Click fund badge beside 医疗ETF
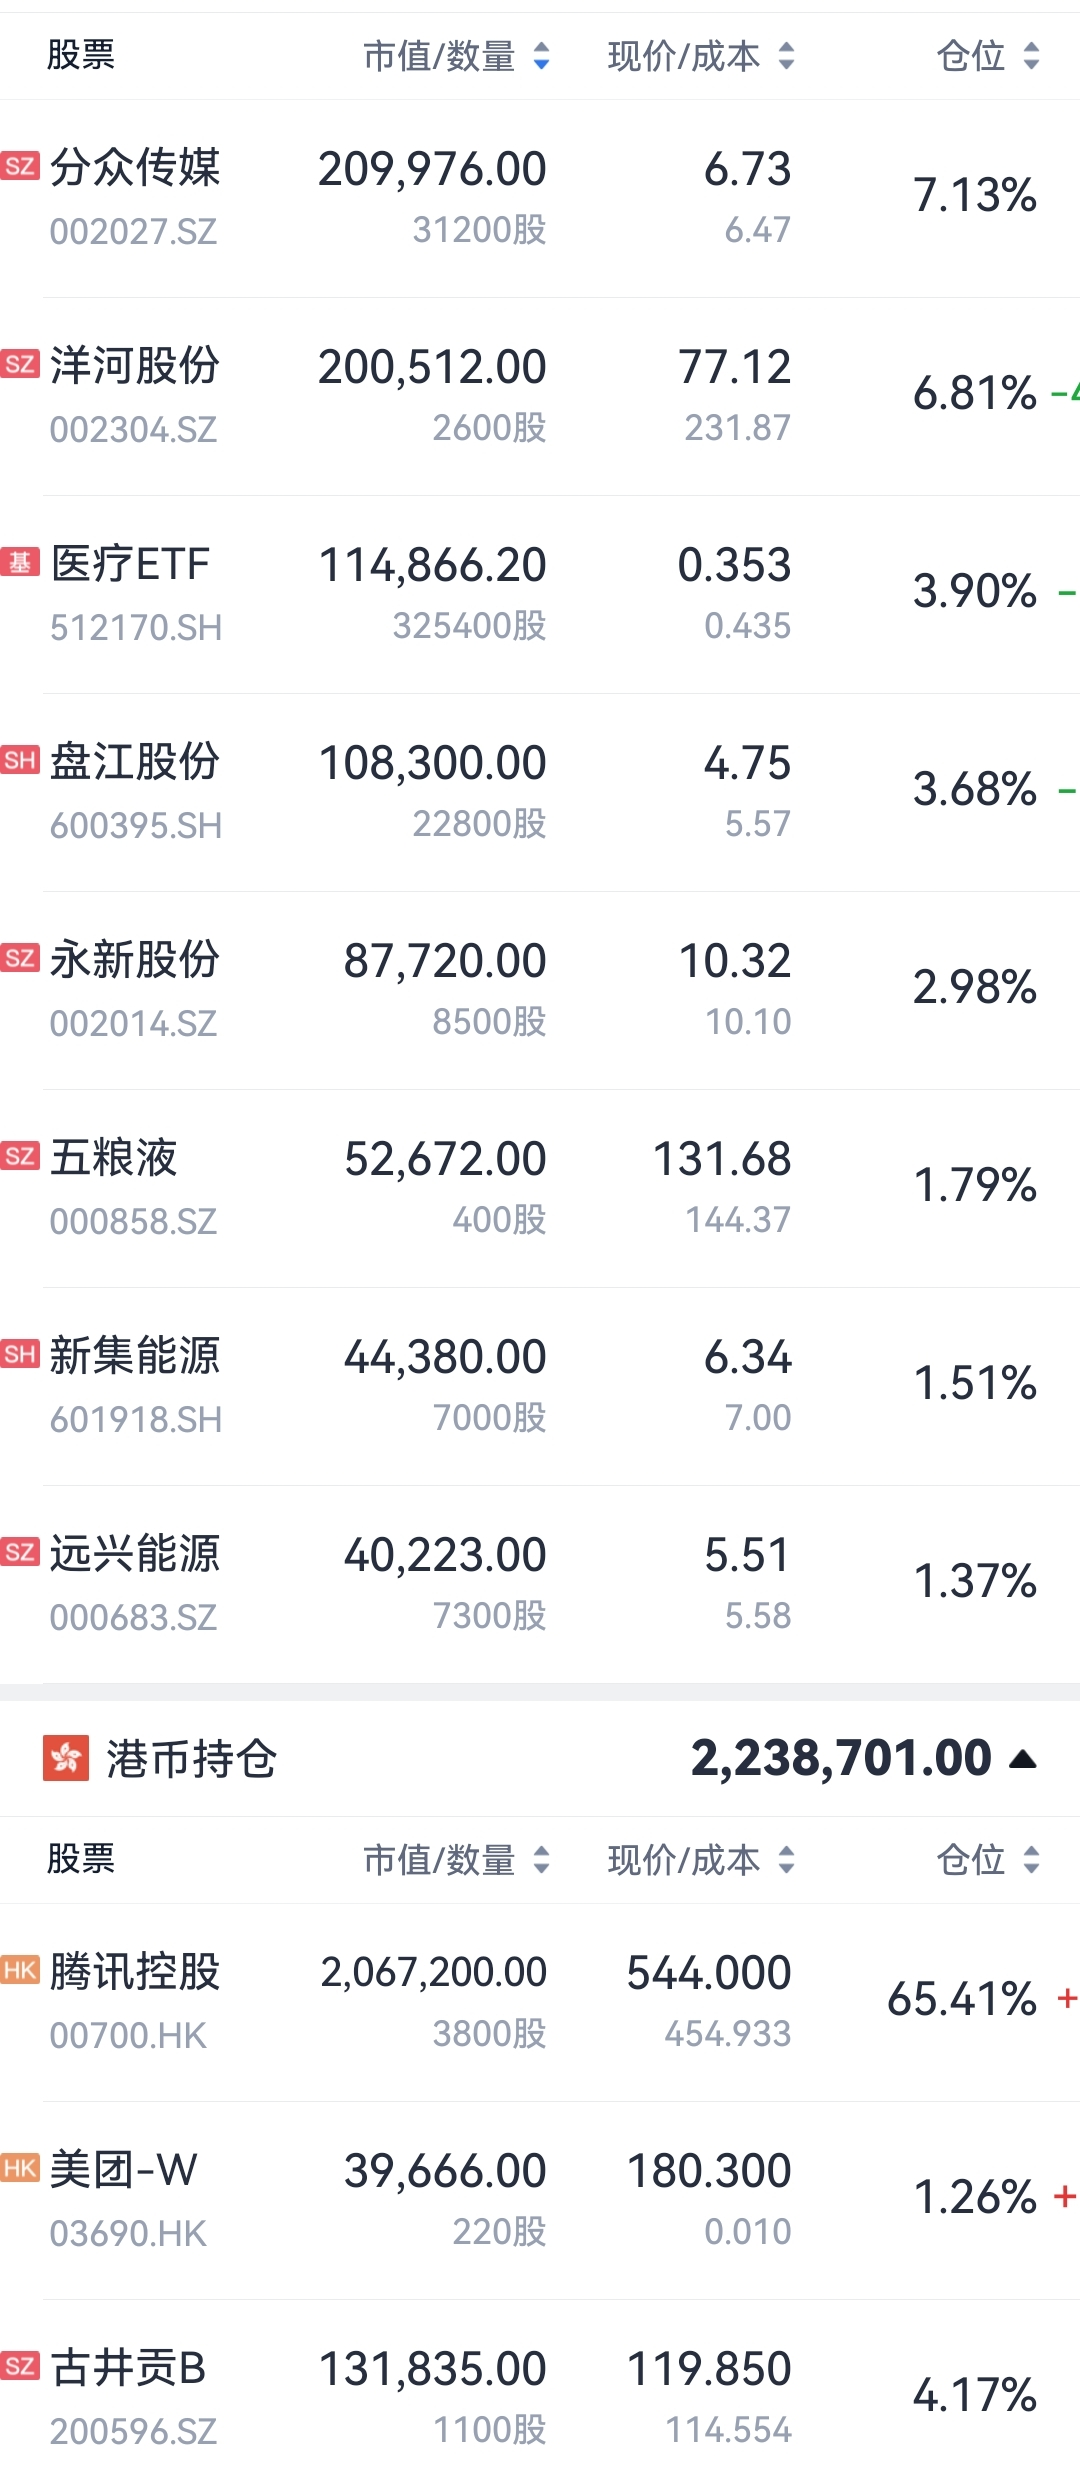Image resolution: width=1080 pixels, height=2481 pixels. pos(20,562)
